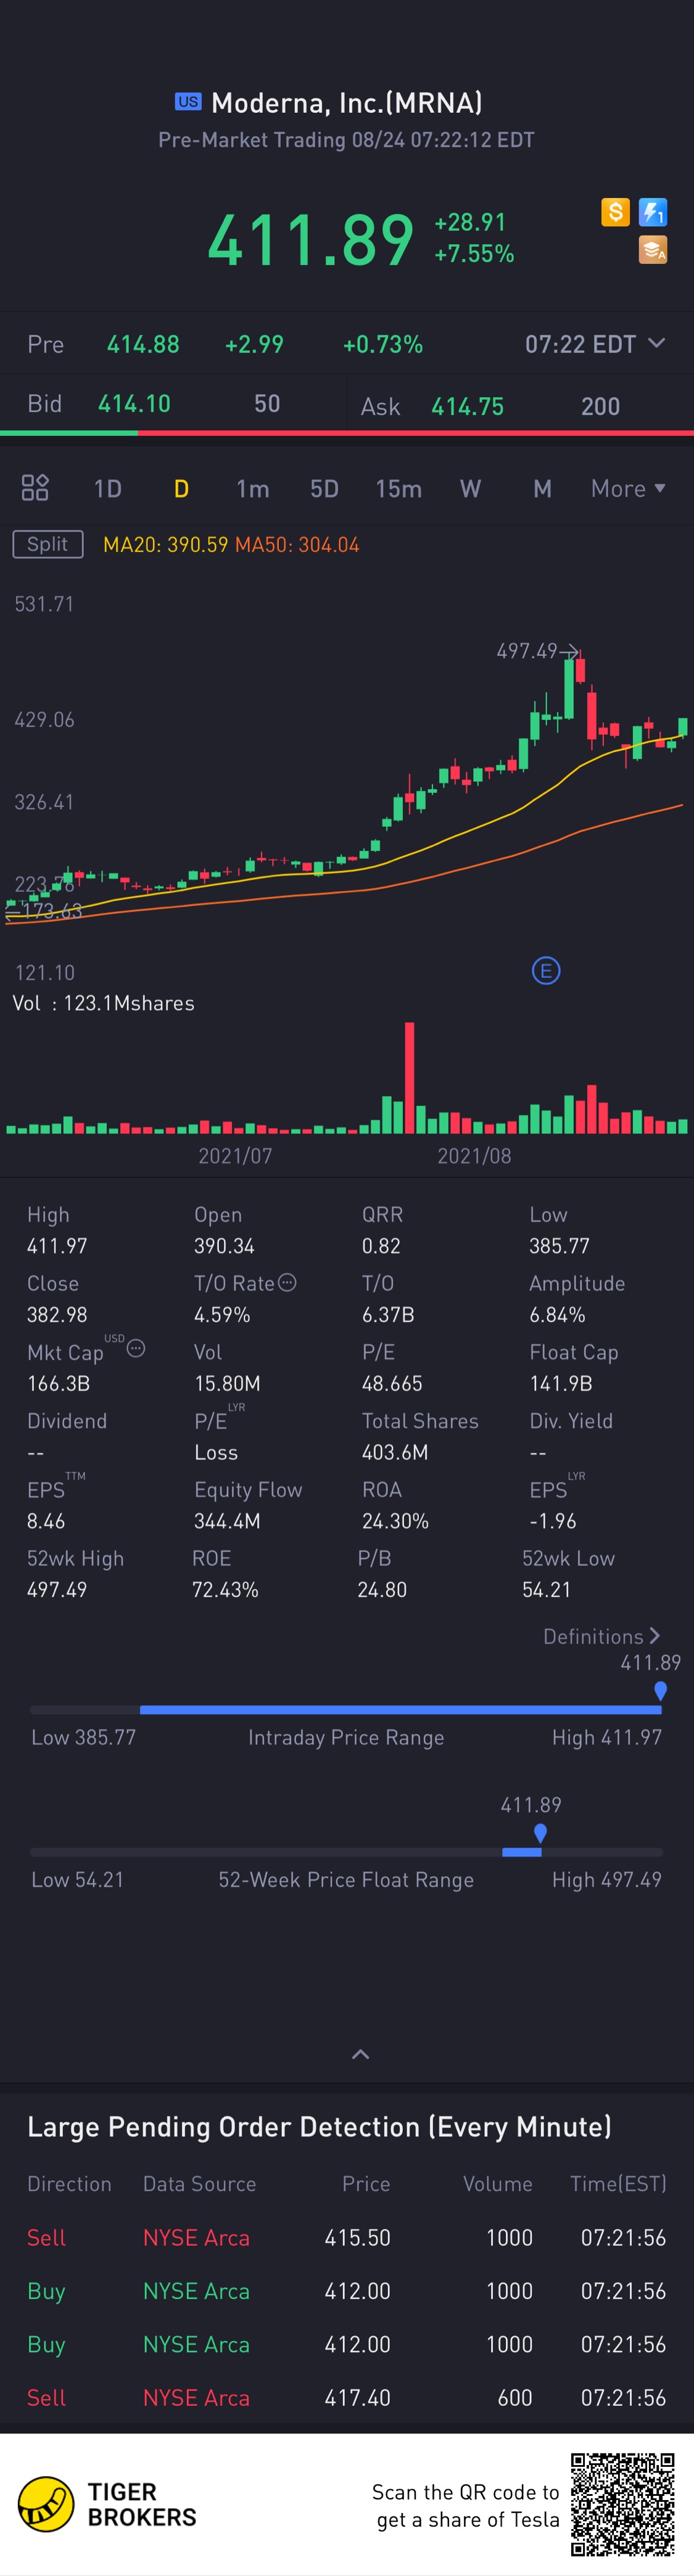Tap the P/E value 48.665
Screen dimensions: 694x2576
pyautogui.click(x=392, y=1384)
